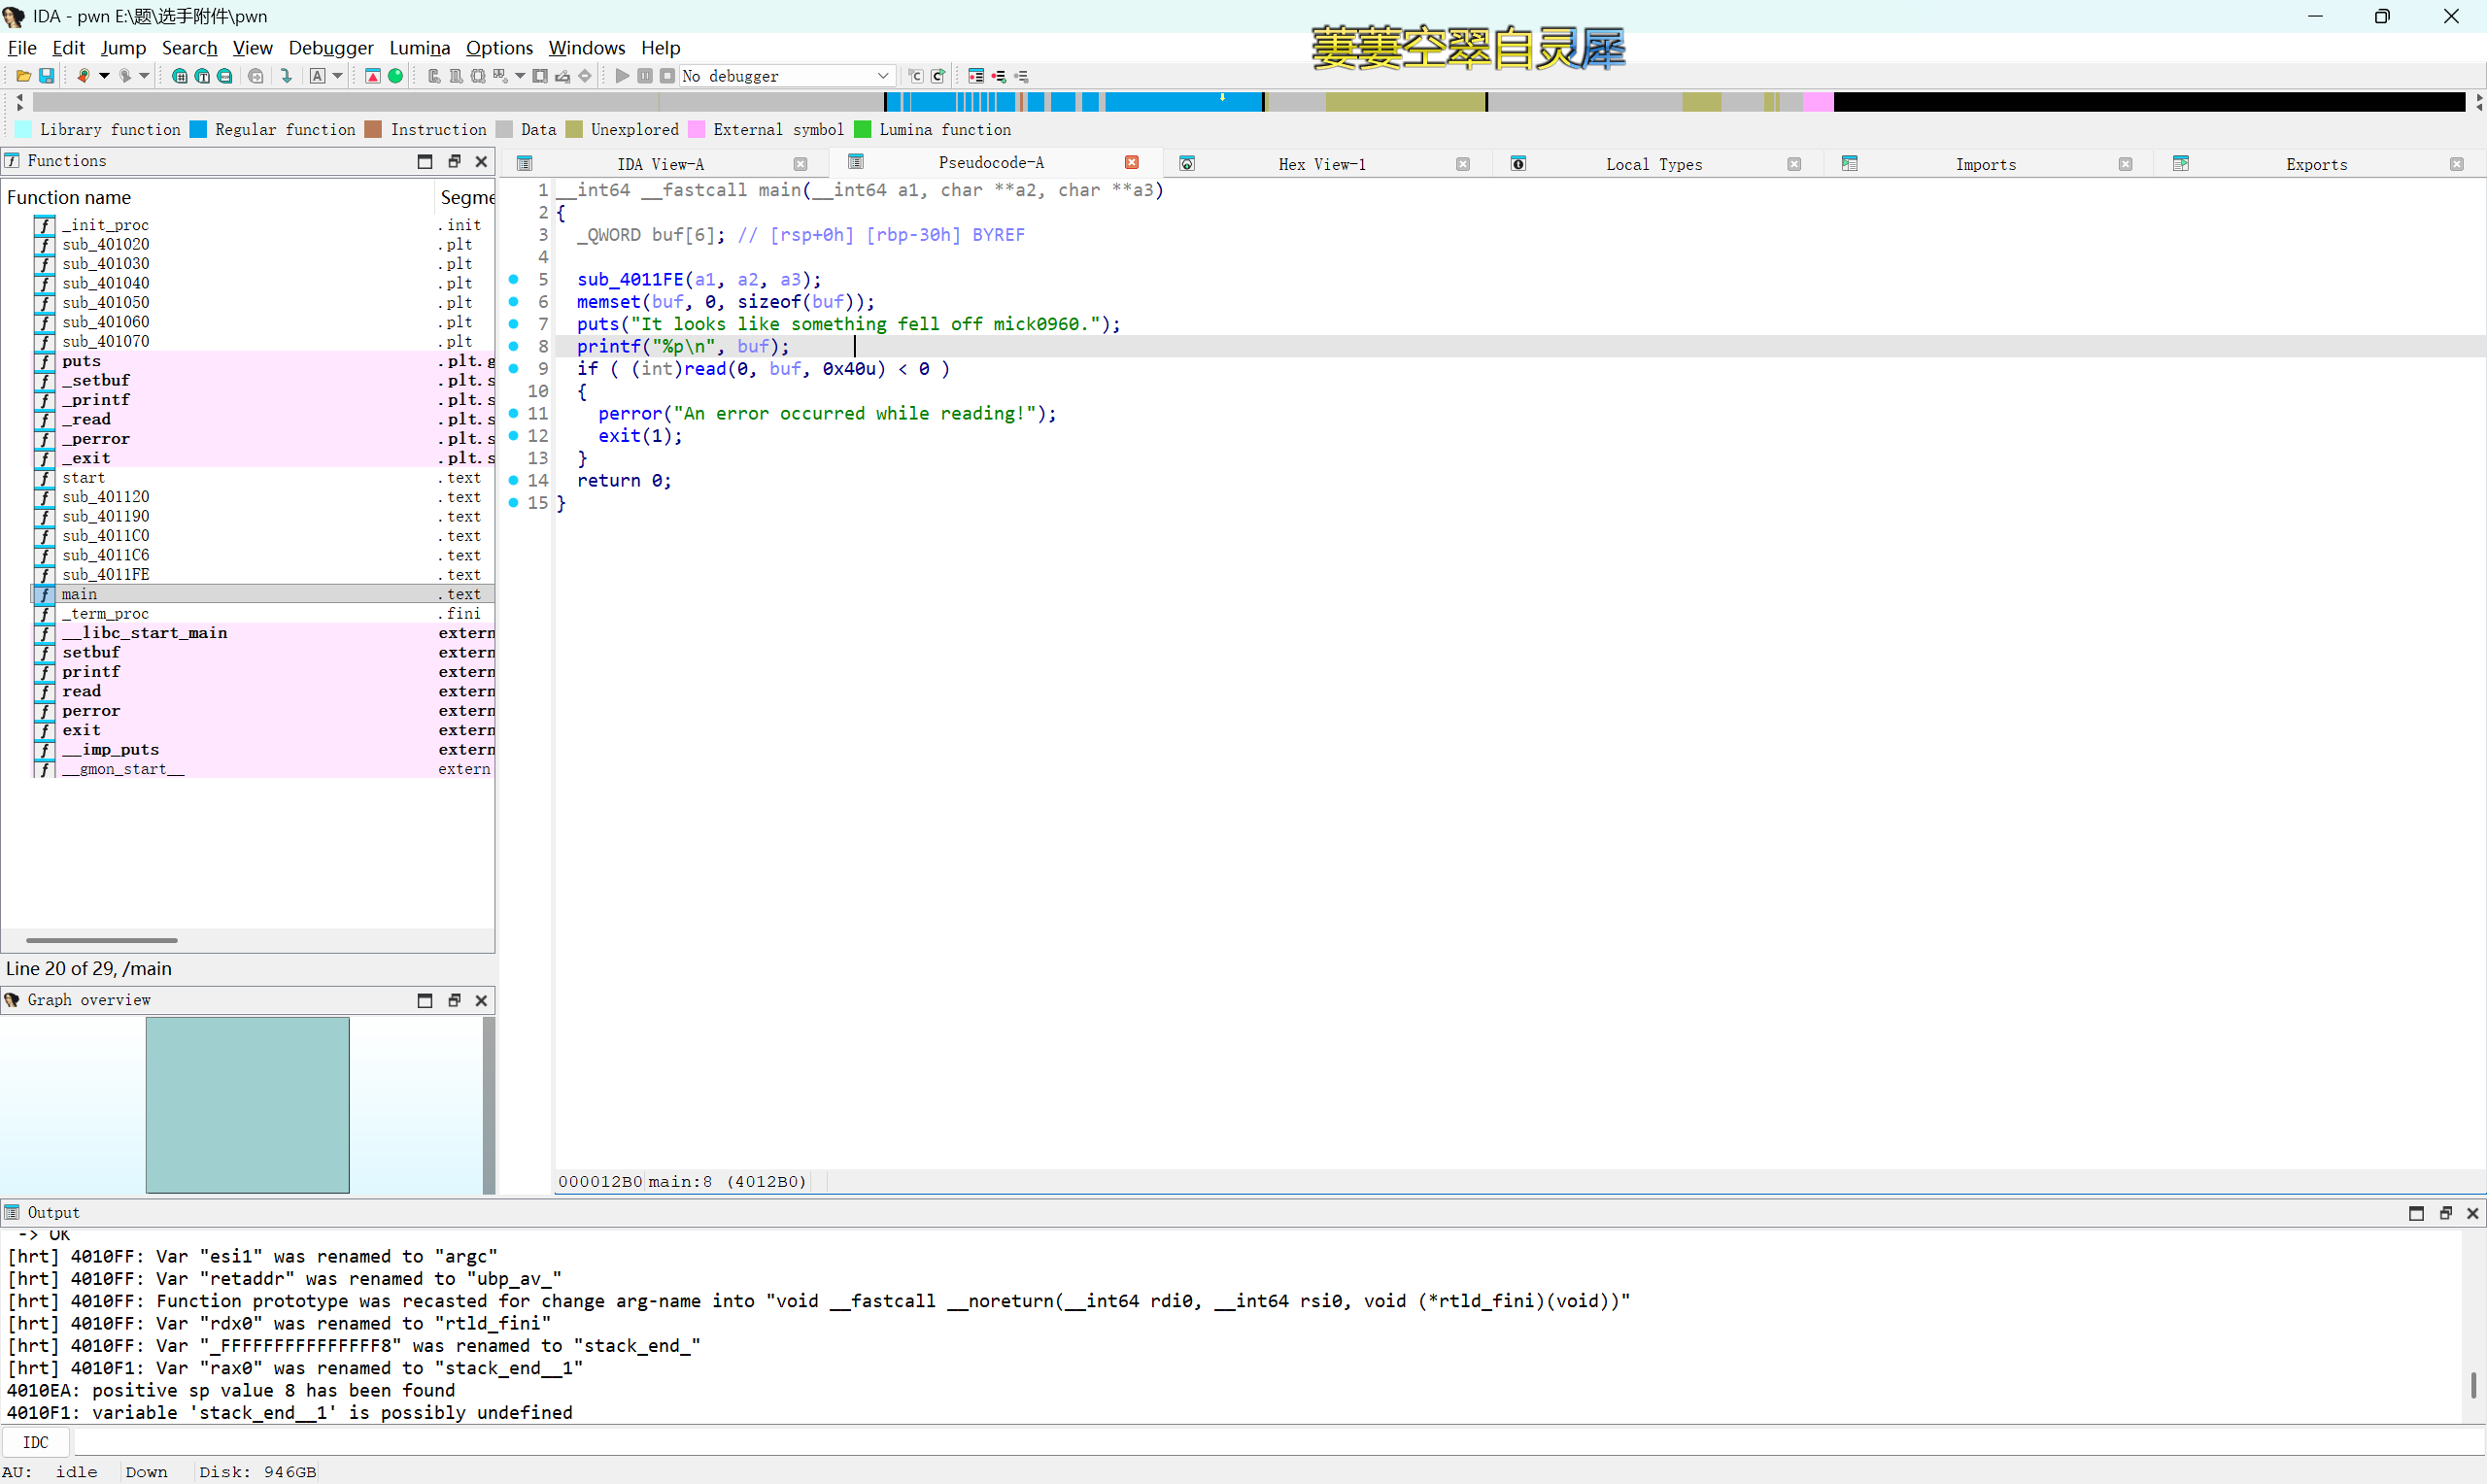Viewport: 2487px width, 1484px height.
Task: Select the main function in the list
Action: [x=80, y=593]
